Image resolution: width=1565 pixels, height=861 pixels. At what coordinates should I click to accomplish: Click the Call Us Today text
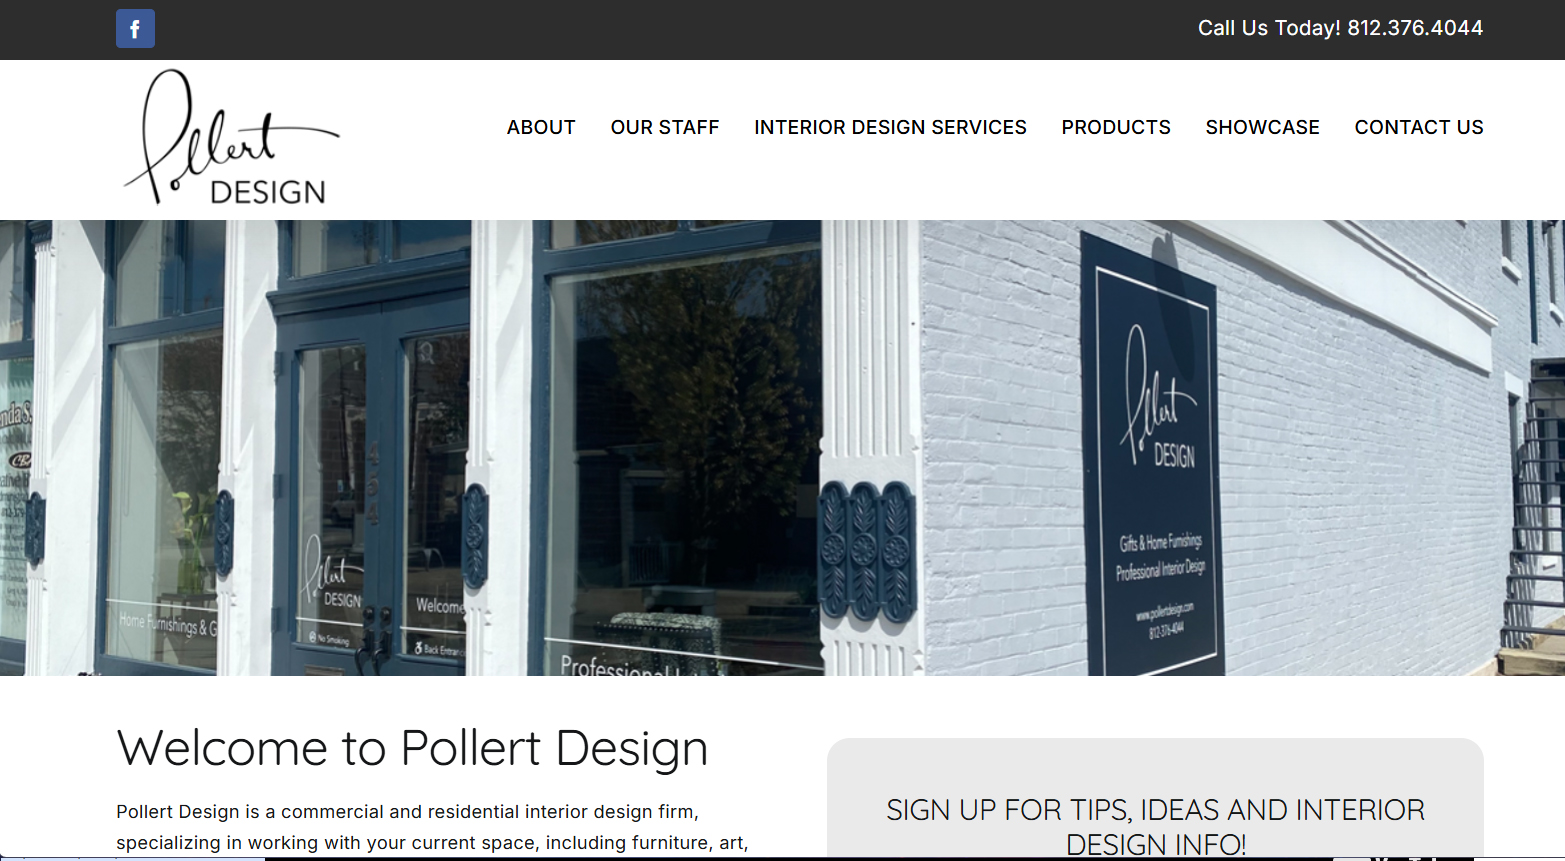tap(1269, 28)
